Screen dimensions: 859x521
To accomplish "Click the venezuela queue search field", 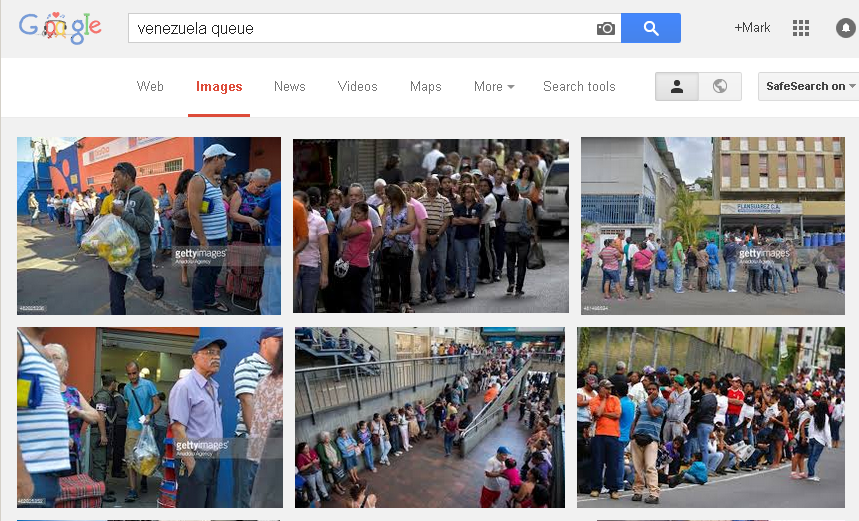I will (362, 28).
